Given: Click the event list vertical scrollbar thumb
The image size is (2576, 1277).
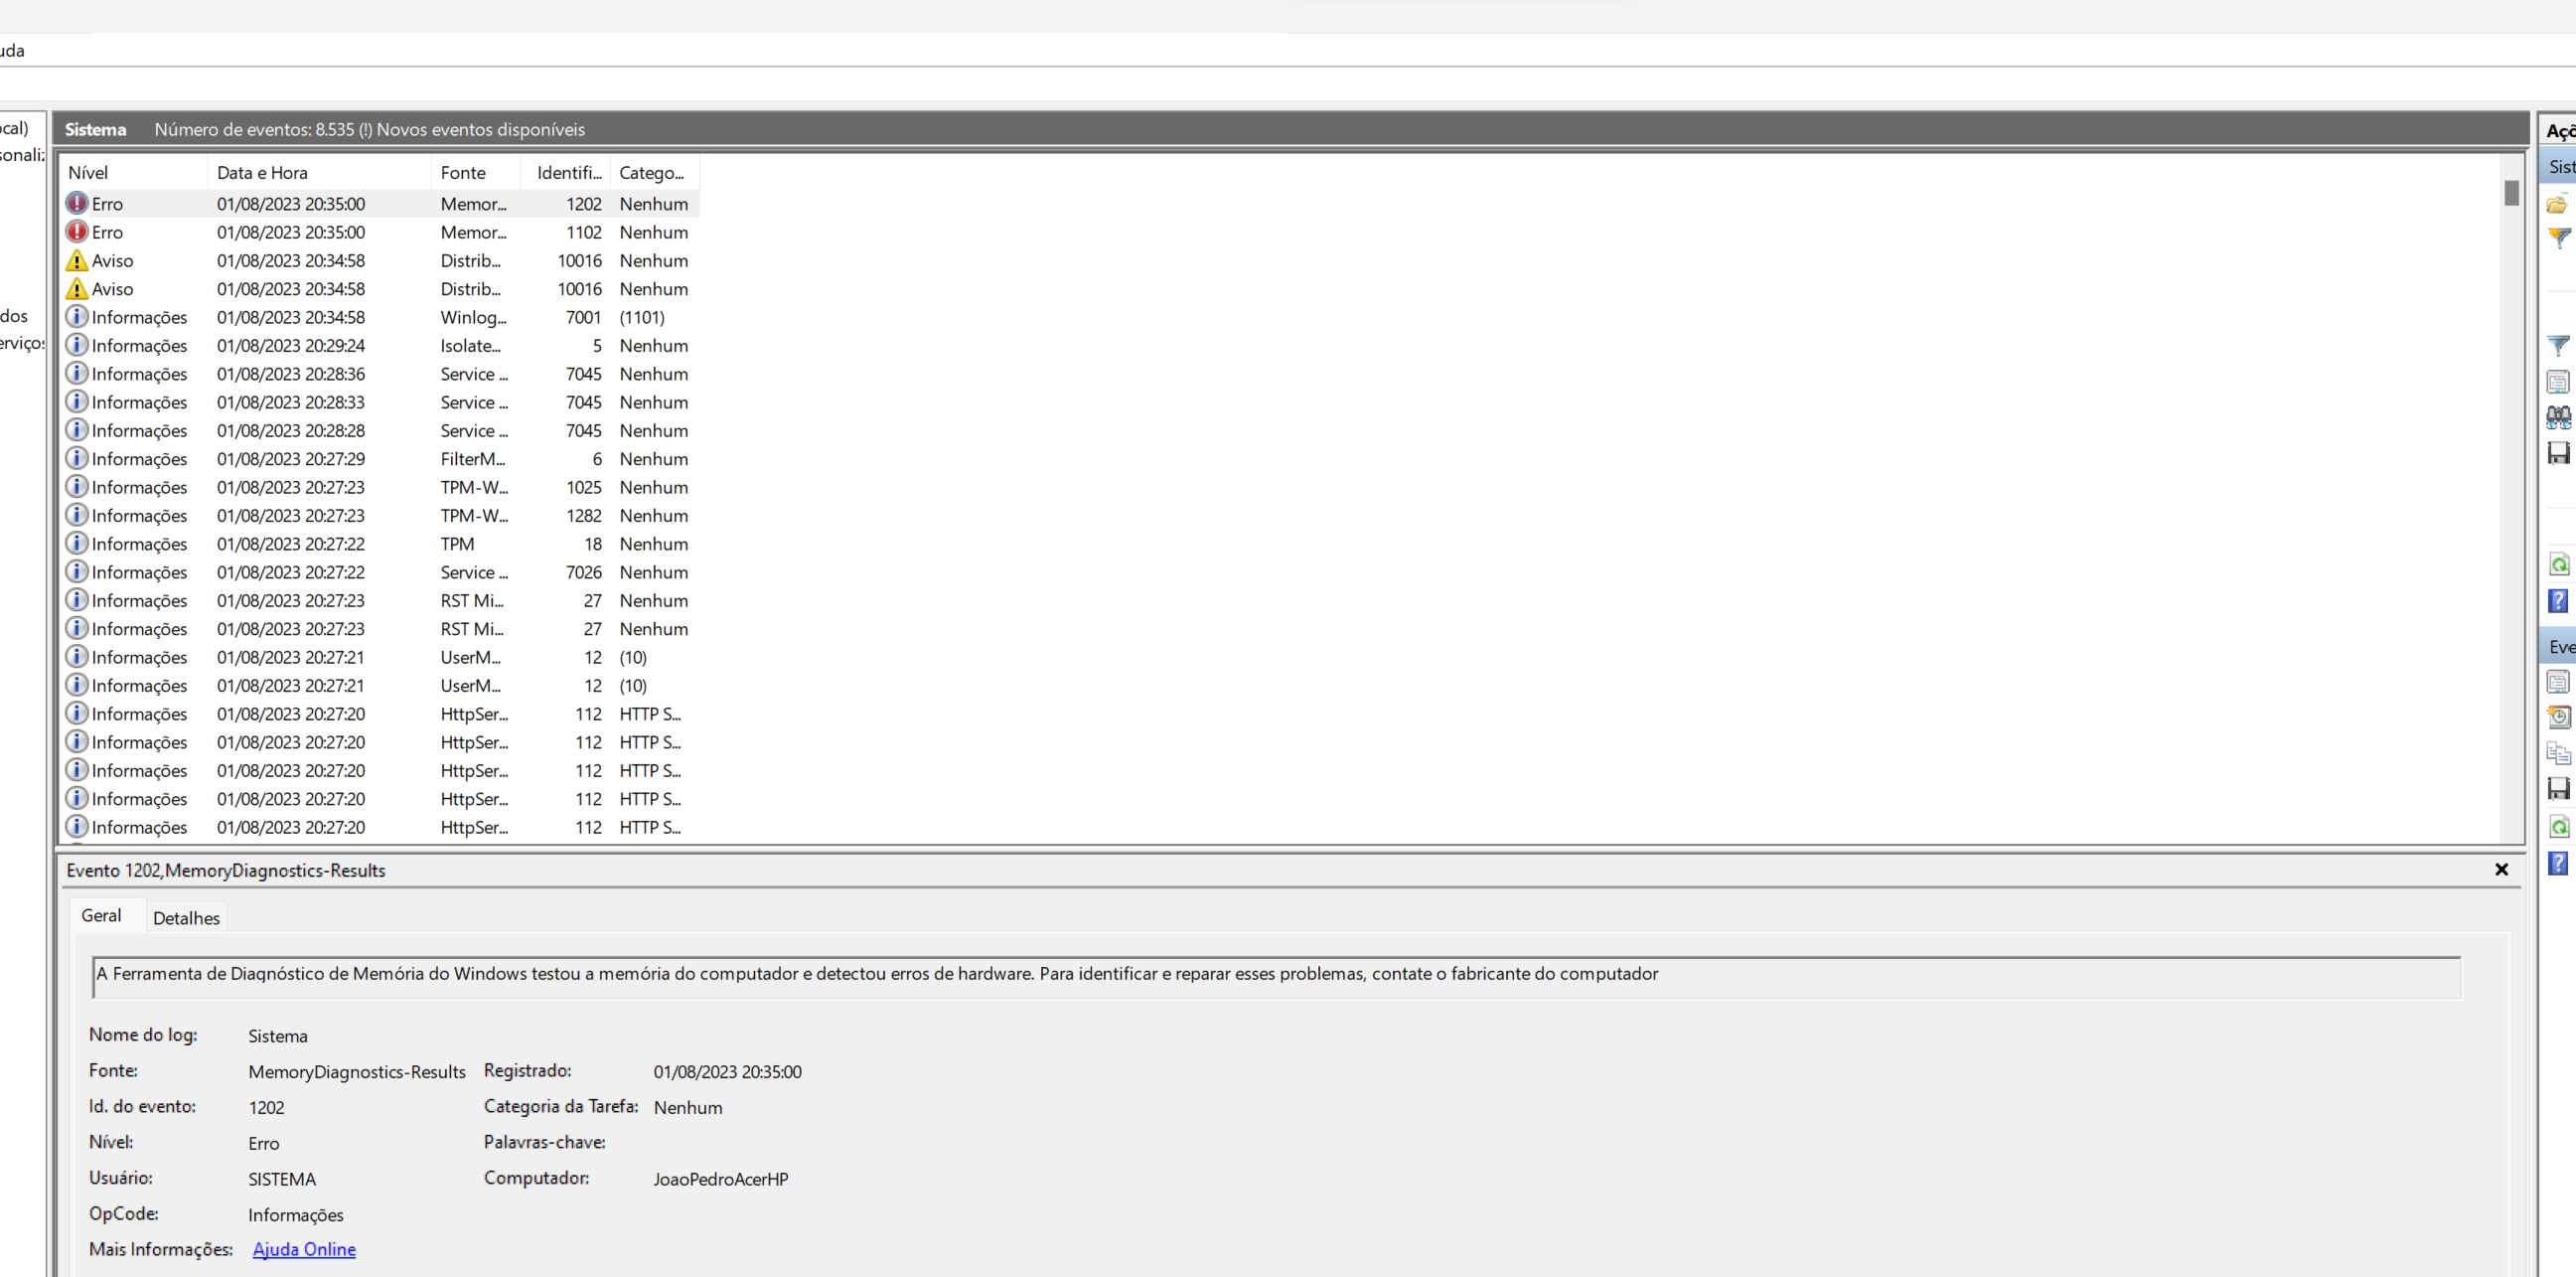Looking at the screenshot, I should pyautogui.click(x=2511, y=193).
